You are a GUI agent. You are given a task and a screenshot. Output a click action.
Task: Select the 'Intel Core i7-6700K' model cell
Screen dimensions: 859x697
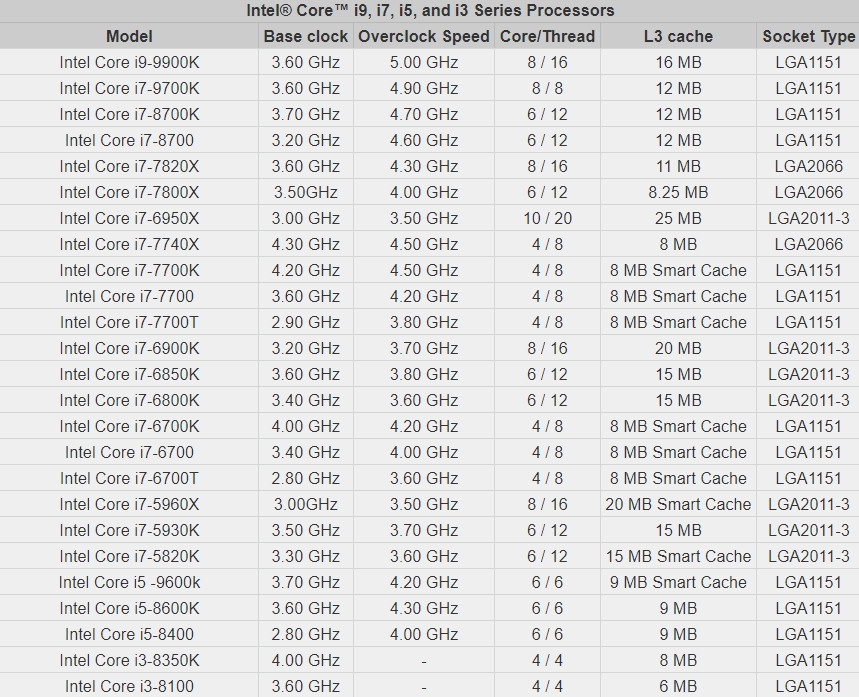(x=129, y=426)
